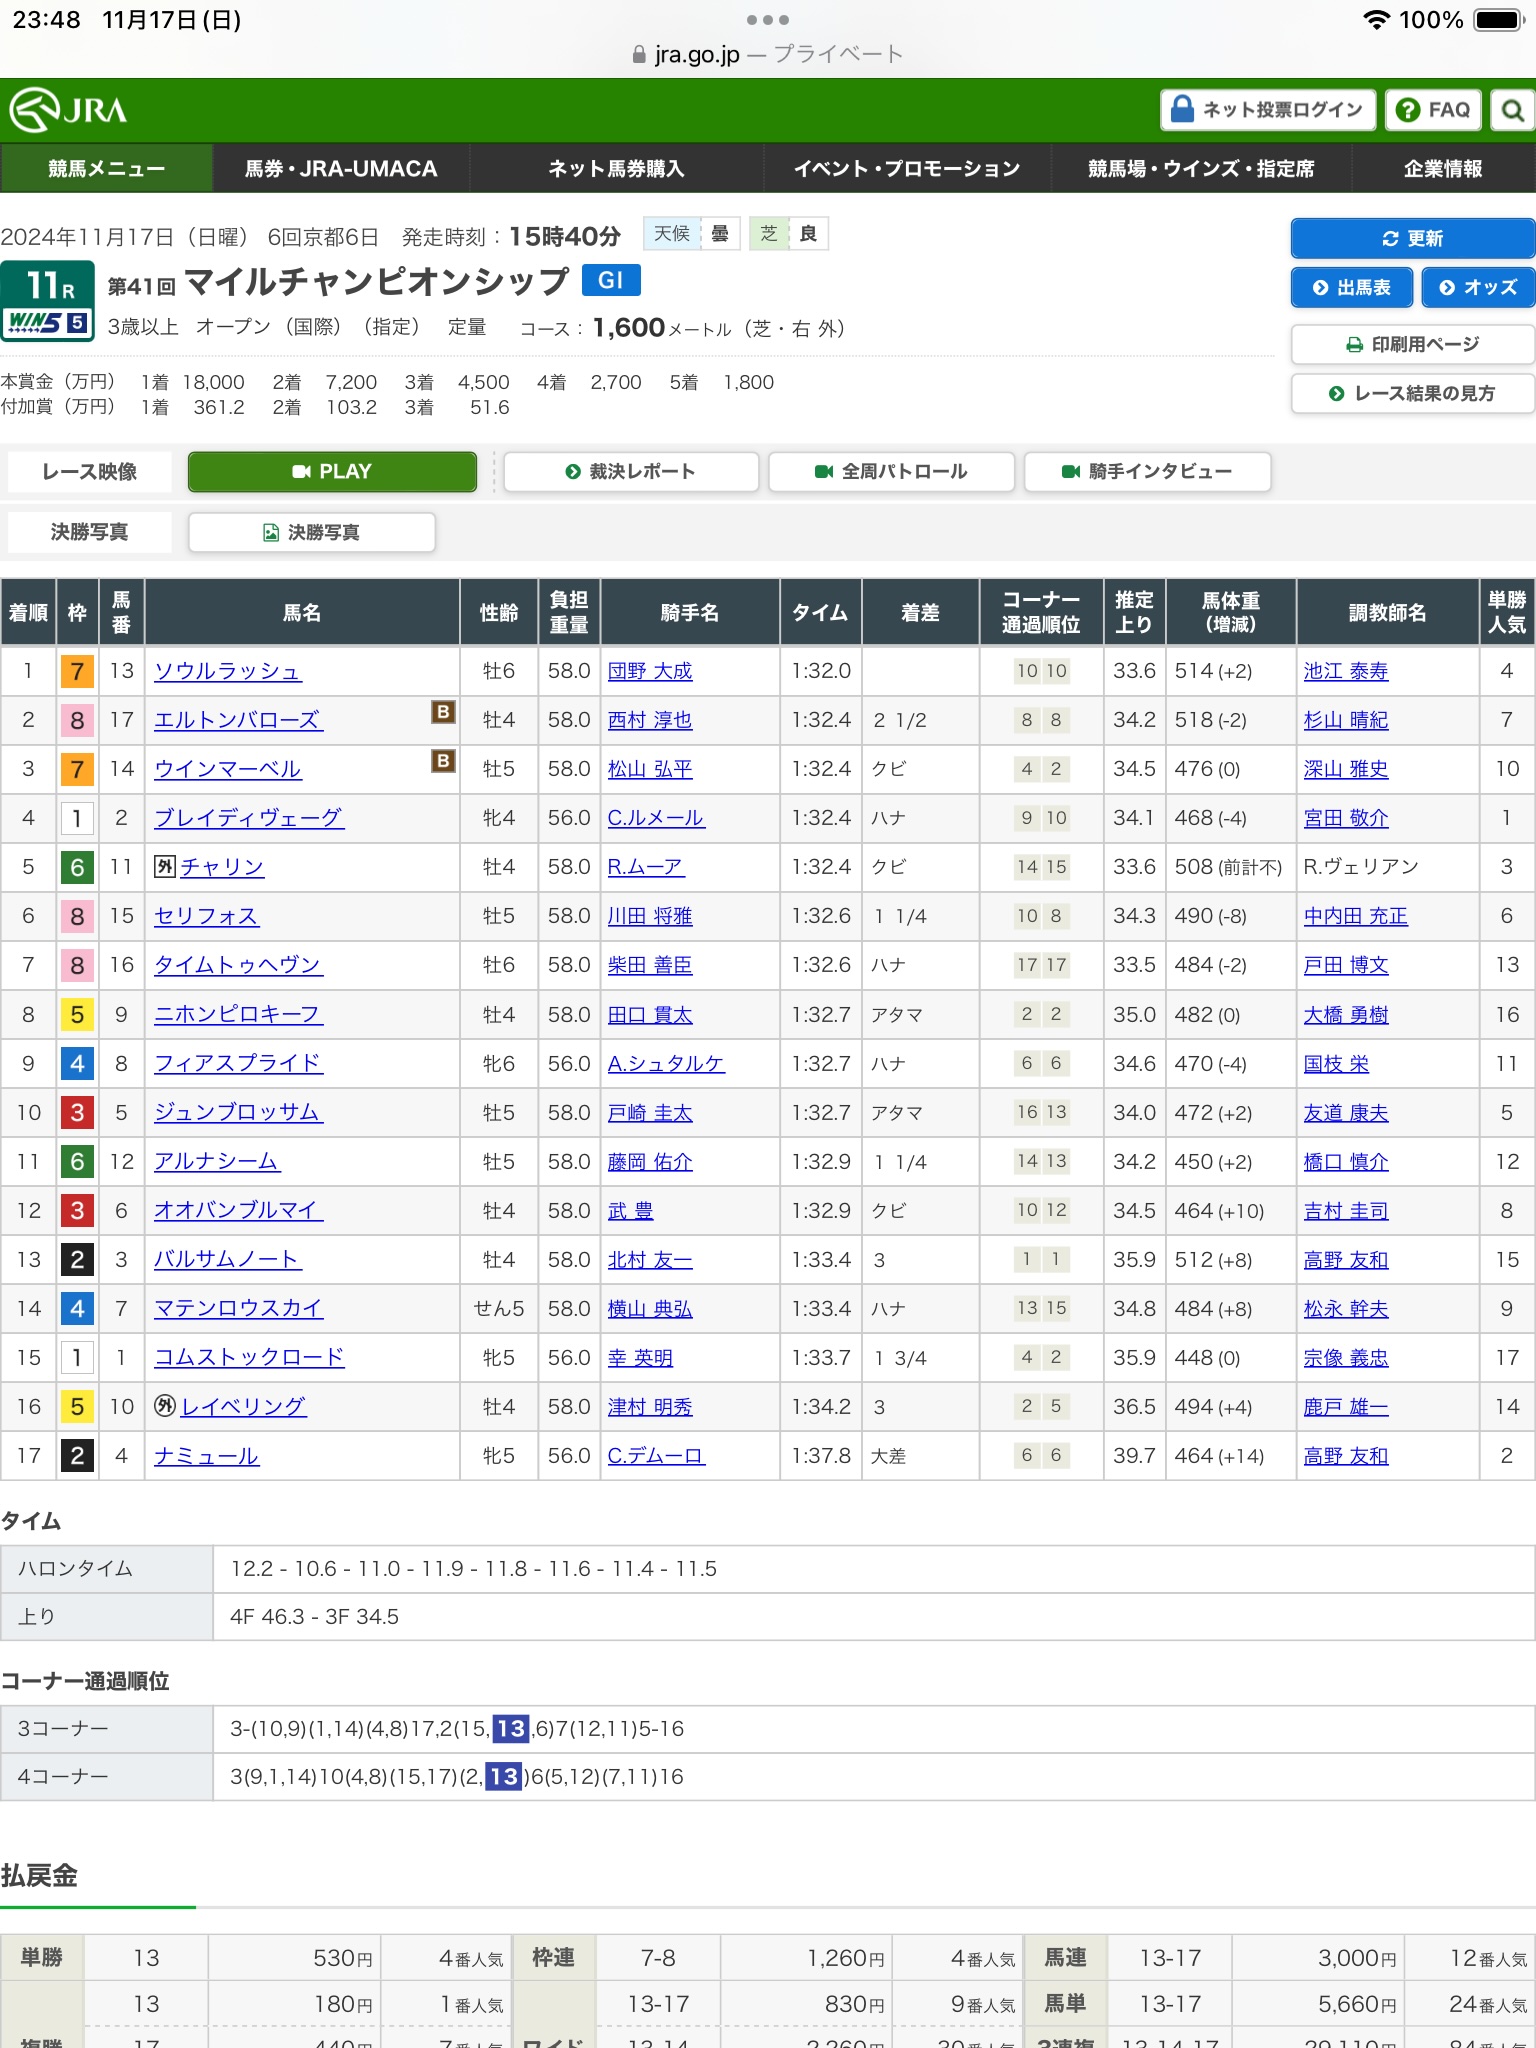Open trainer 杉山 晴紀 page
Viewport: 1536px width, 2048px height.
pos(1346,720)
